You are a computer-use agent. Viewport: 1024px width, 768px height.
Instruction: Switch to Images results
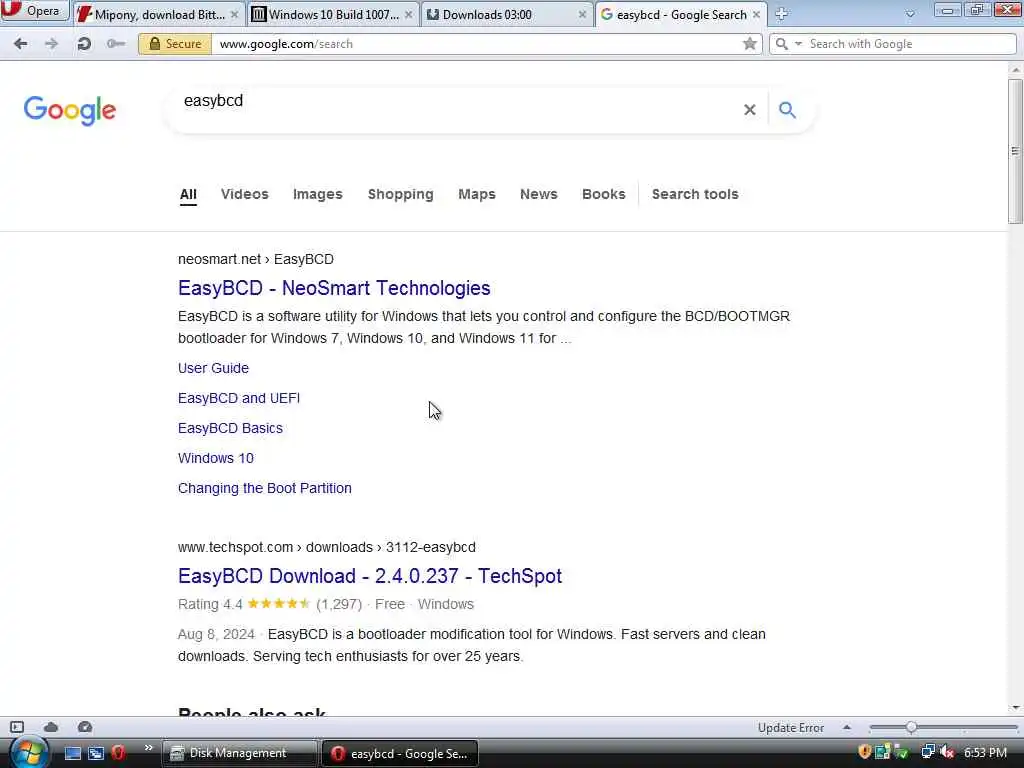coord(317,194)
